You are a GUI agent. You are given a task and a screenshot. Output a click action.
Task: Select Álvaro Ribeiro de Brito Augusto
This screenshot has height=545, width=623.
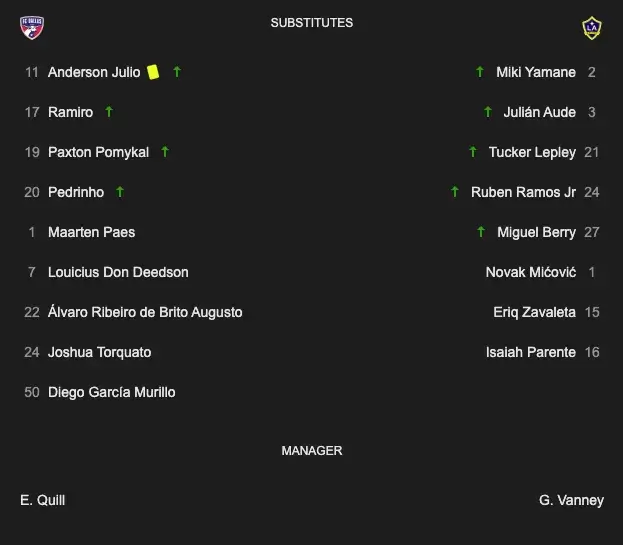pos(145,312)
